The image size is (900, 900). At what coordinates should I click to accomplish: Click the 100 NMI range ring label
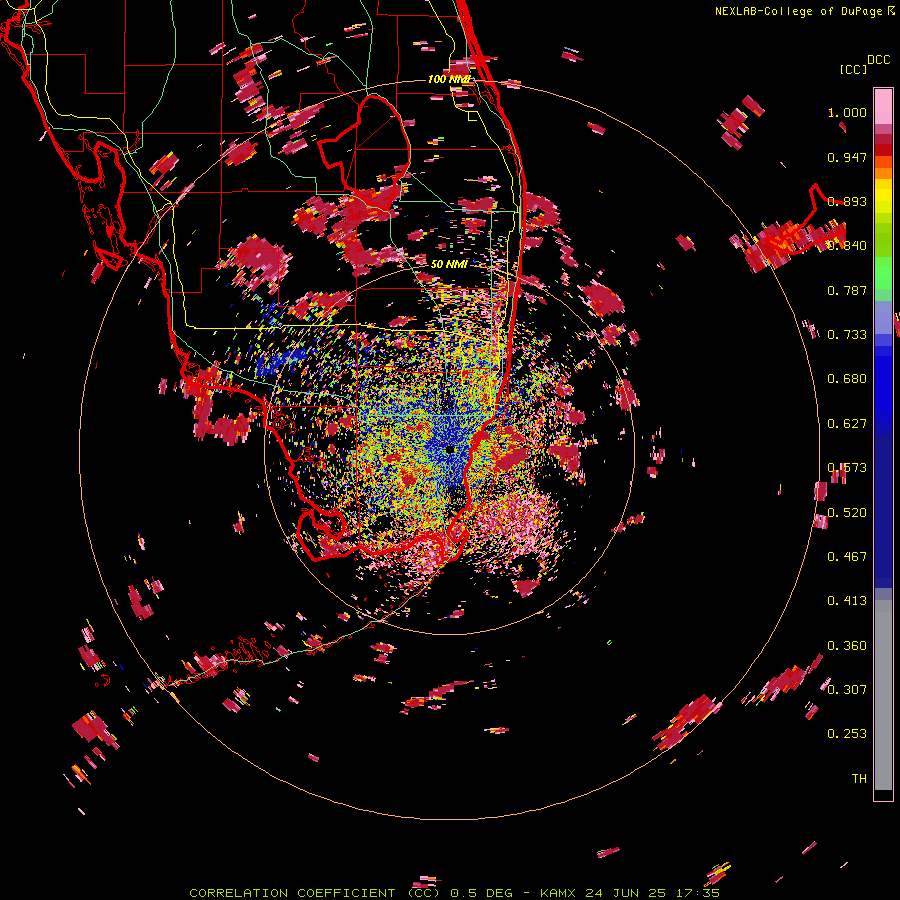pos(450,79)
